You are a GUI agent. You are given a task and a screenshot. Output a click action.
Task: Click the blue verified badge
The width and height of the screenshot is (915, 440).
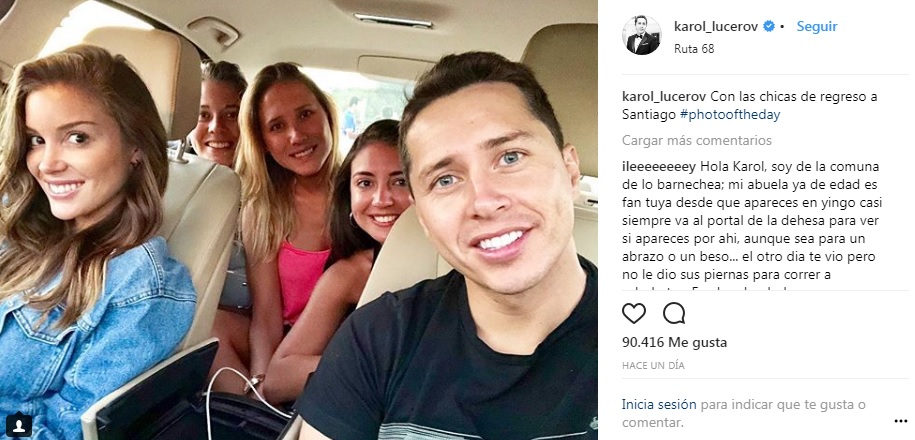coord(769,26)
